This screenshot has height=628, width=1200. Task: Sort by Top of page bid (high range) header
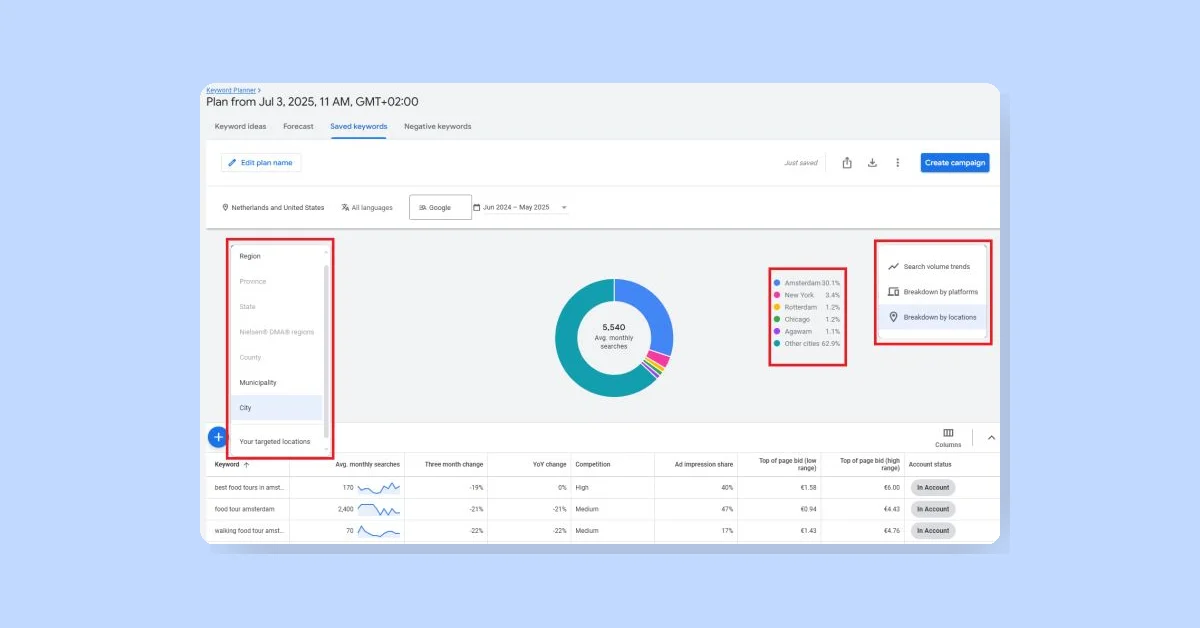[x=868, y=465]
